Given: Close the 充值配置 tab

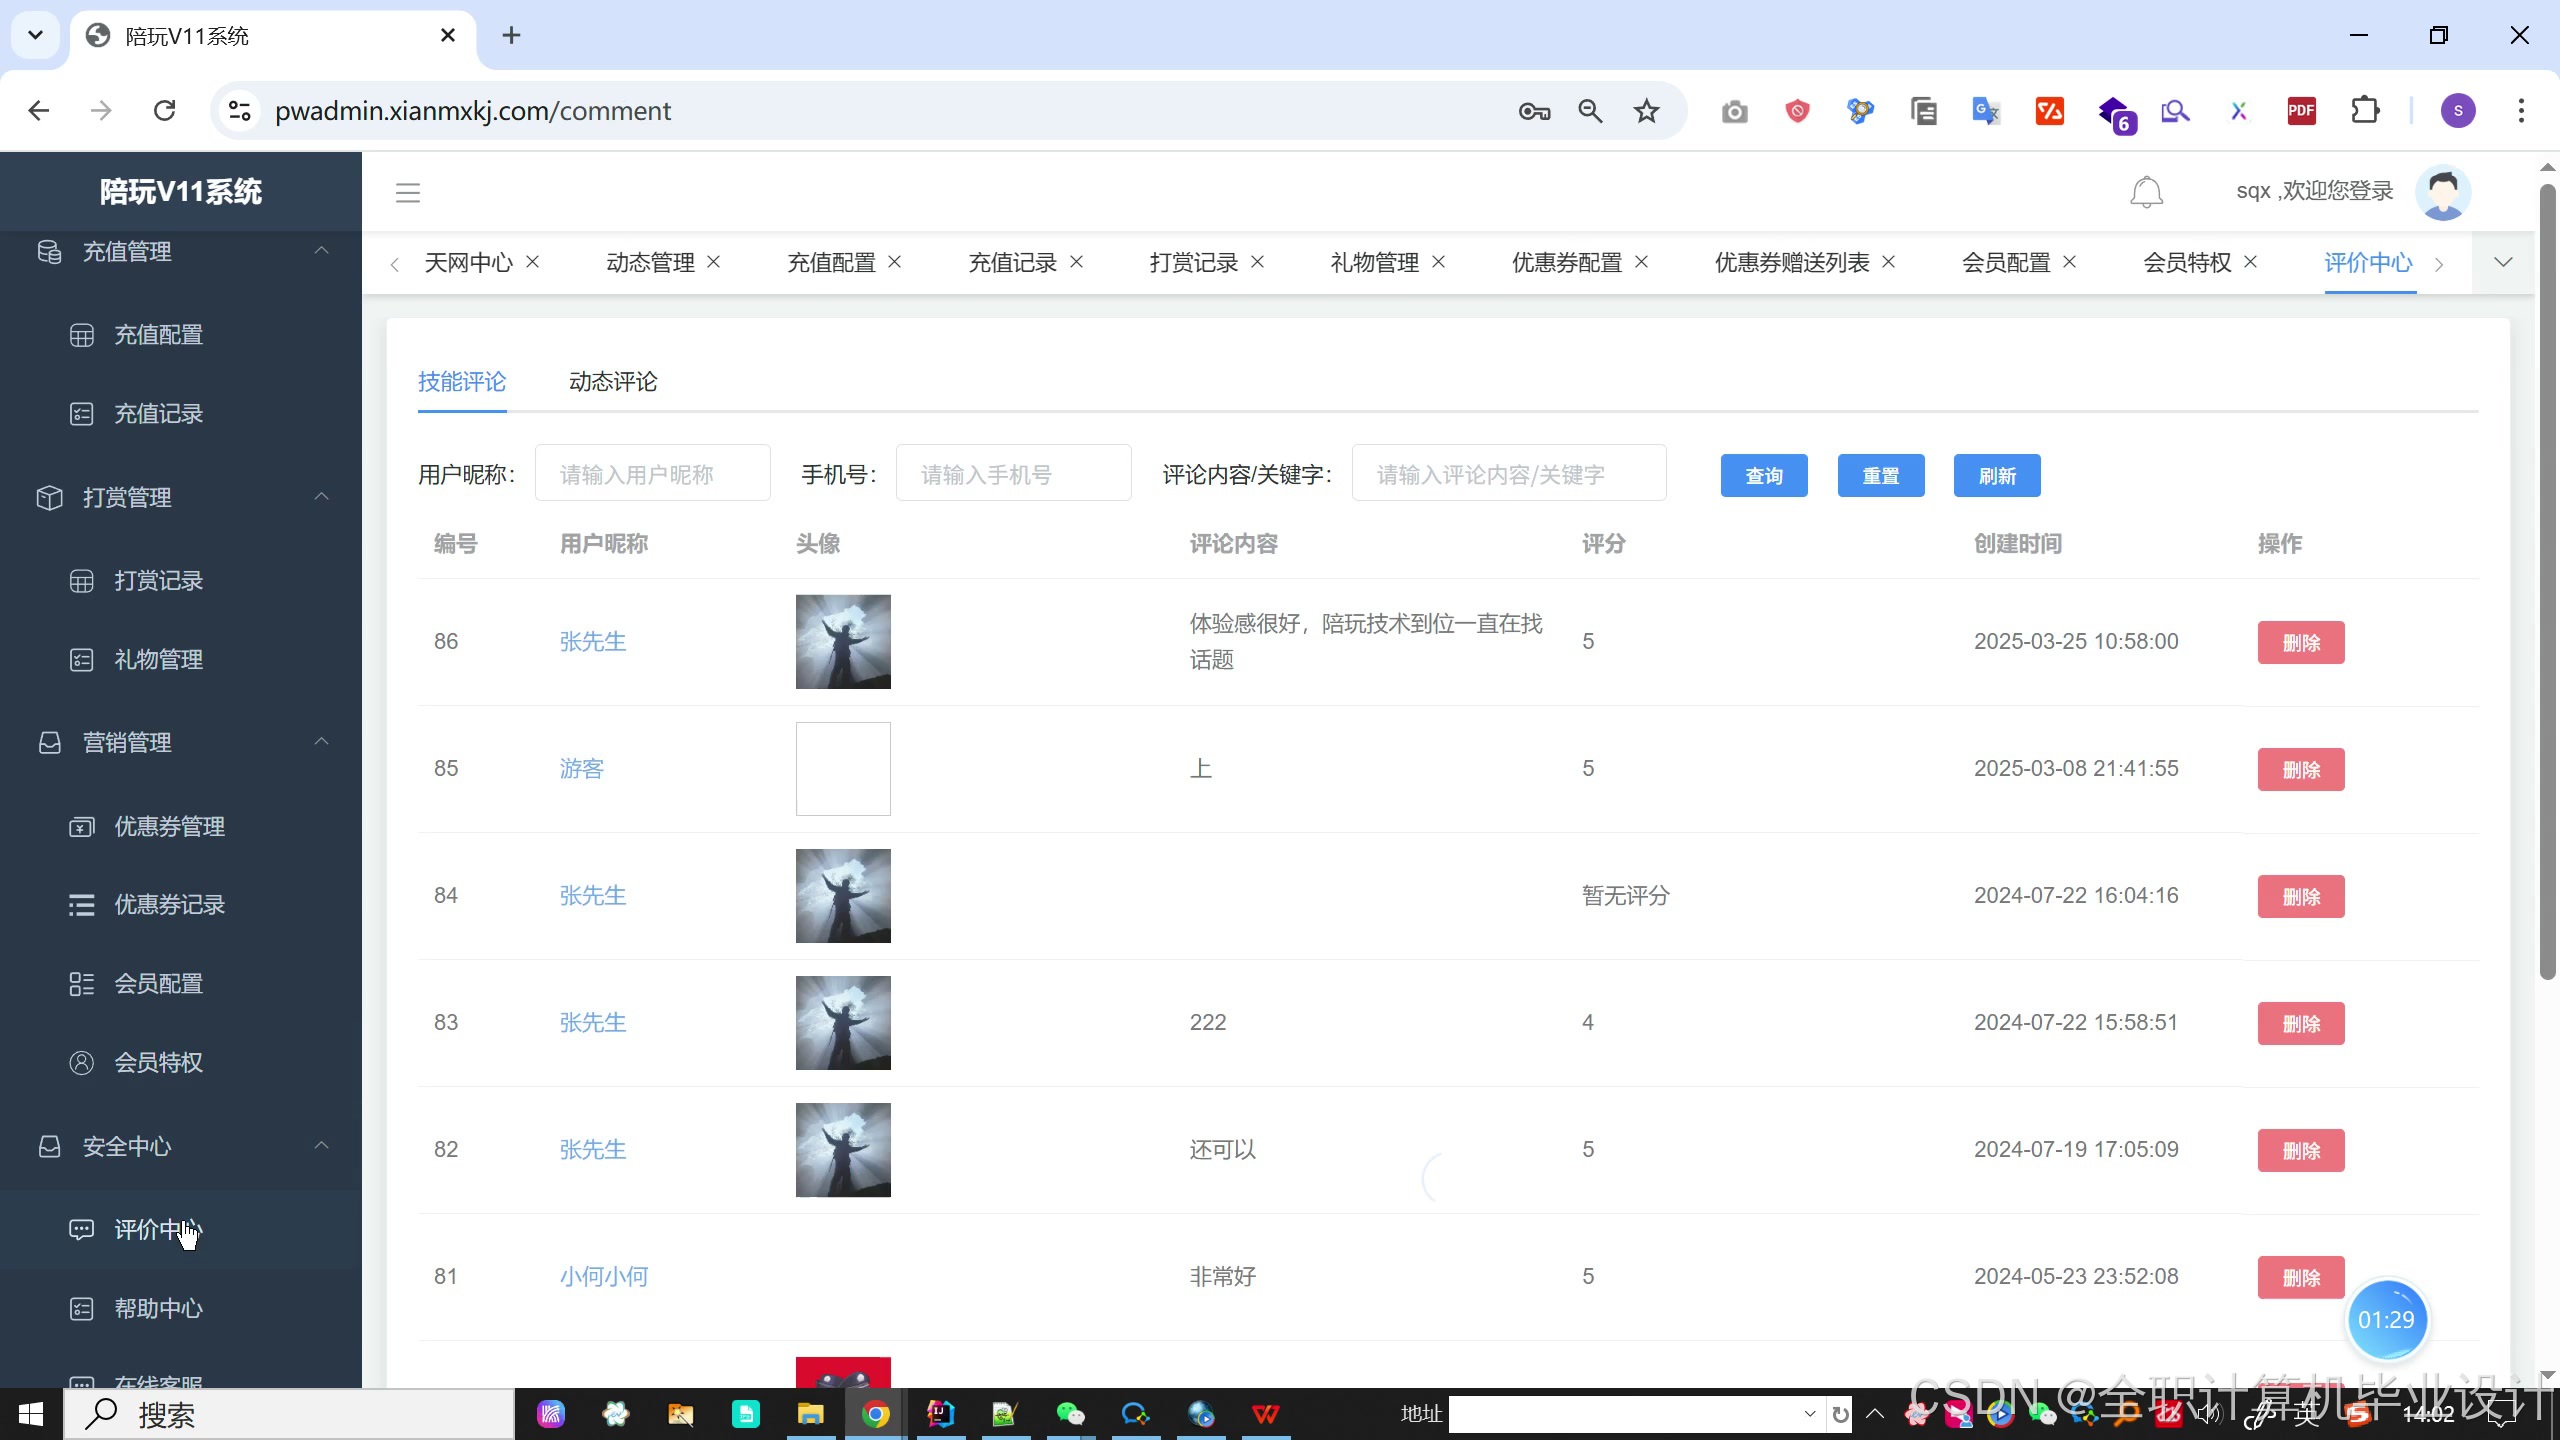Looking at the screenshot, I should pyautogui.click(x=895, y=262).
